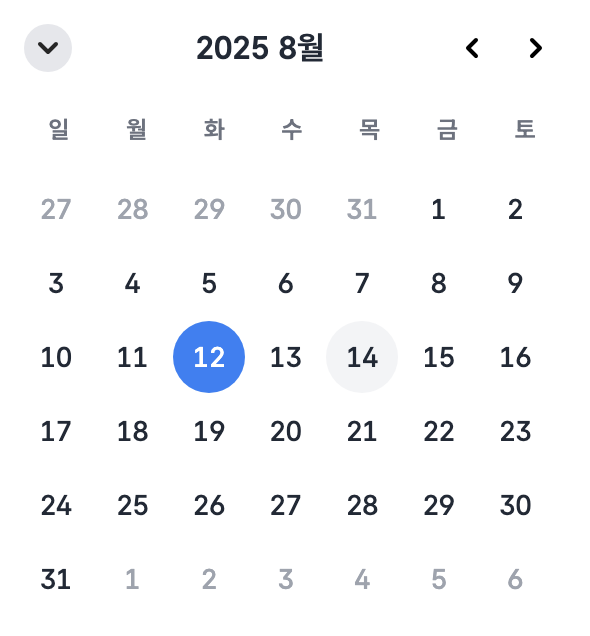Select August 3 on Sunday
Viewport: 590px width, 636px height.
point(56,283)
